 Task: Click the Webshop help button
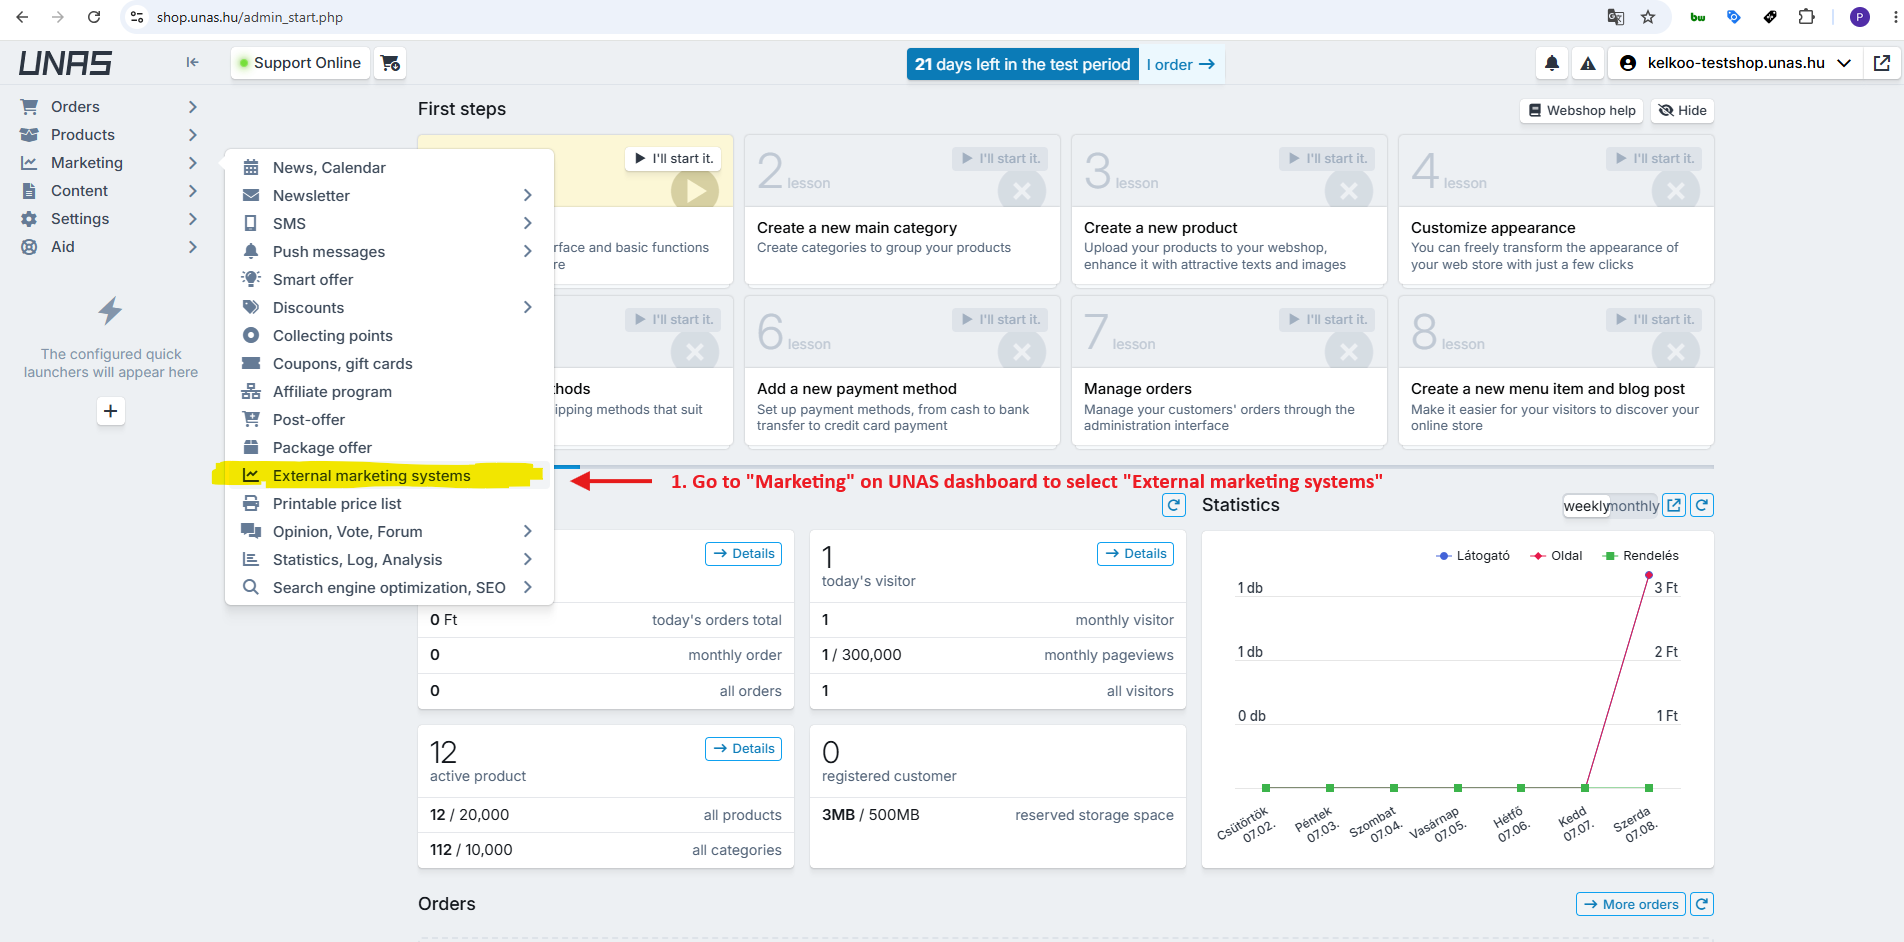tap(1582, 111)
